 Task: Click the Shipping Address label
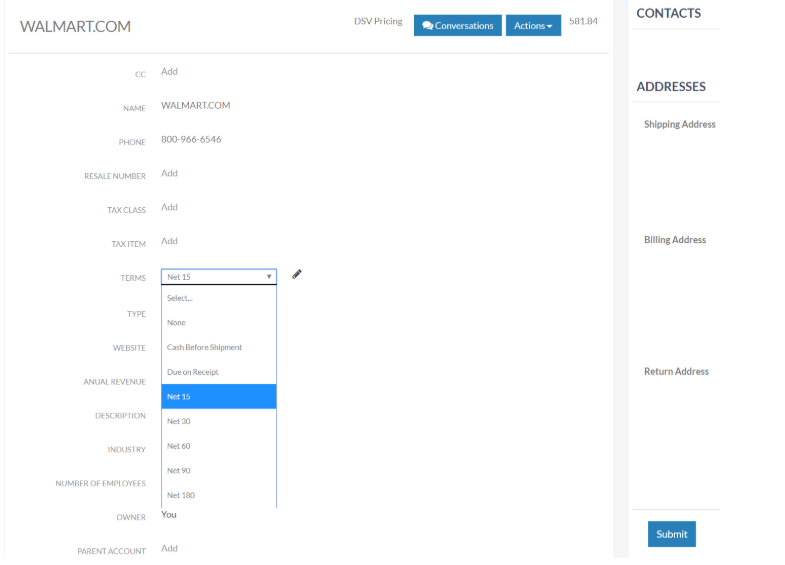[x=679, y=124]
